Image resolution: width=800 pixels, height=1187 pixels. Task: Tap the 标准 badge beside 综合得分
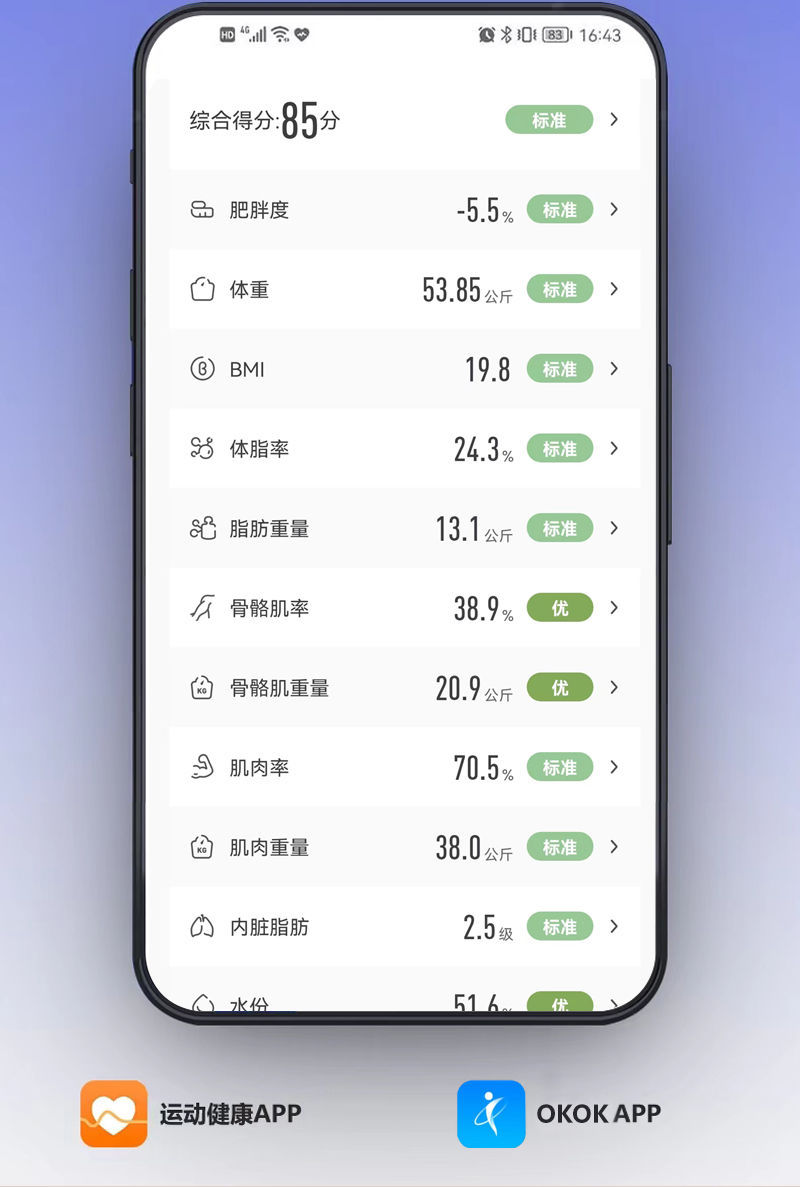(x=549, y=120)
